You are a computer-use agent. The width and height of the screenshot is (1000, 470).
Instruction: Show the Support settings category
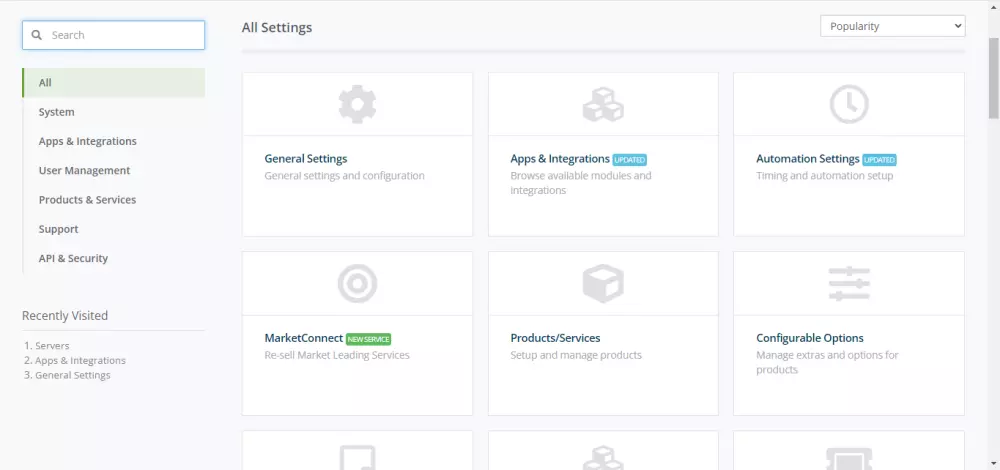[x=59, y=229]
